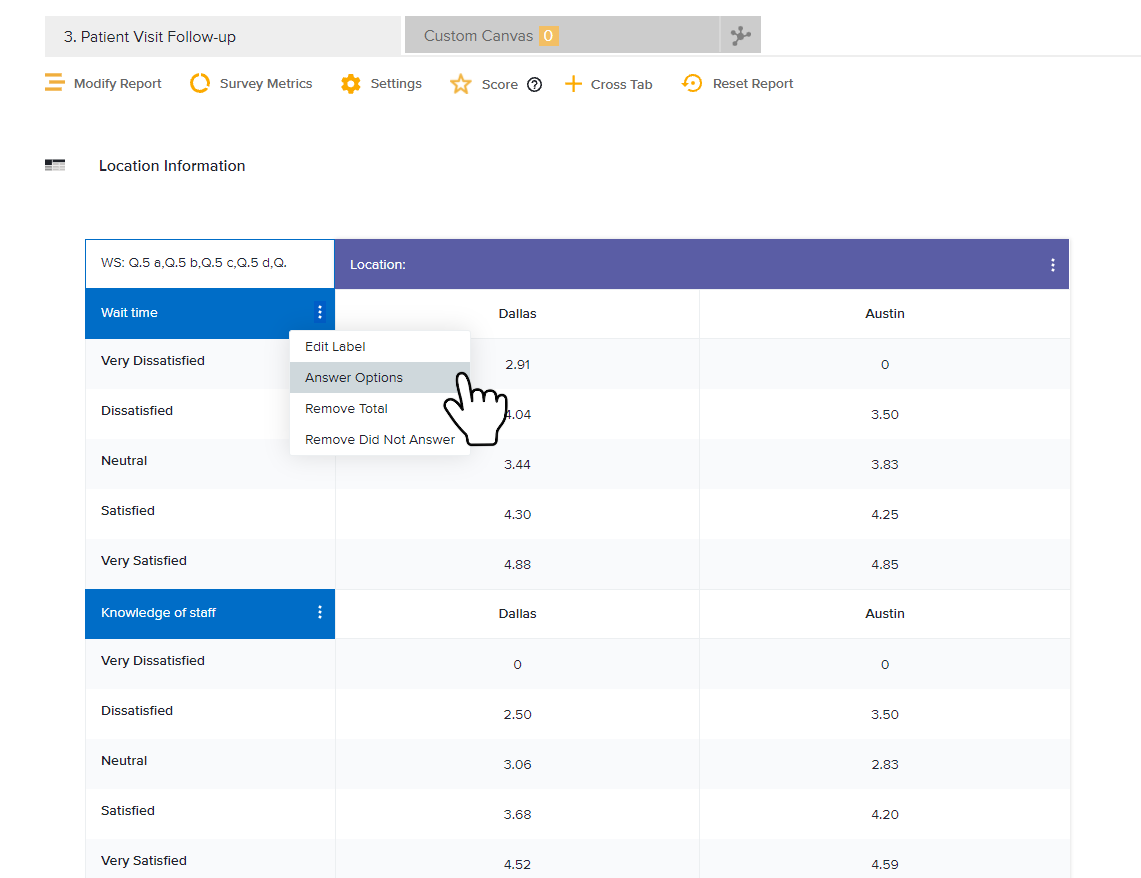
Task: Open the network diagram tab icon
Action: (x=740, y=36)
